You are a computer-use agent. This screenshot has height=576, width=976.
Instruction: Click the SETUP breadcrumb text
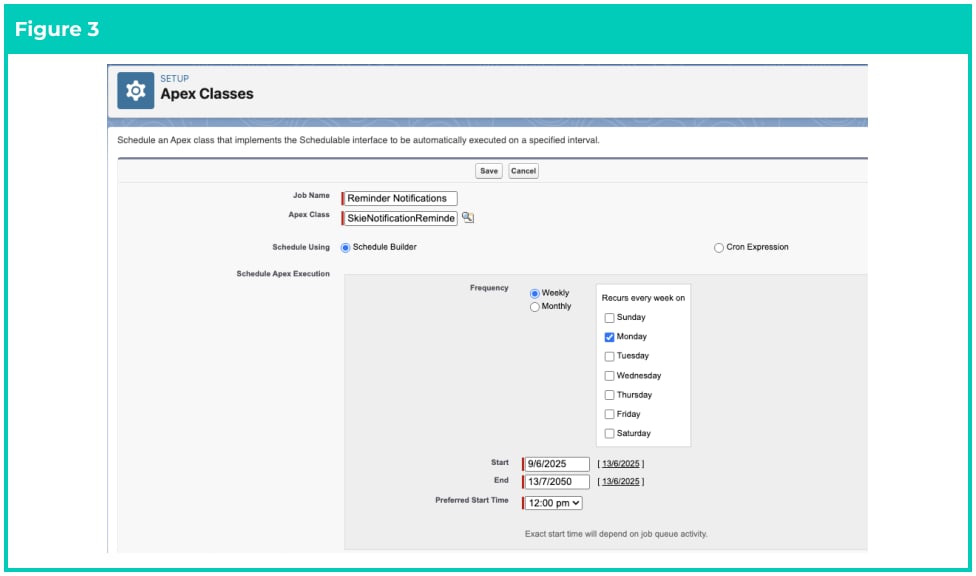174,78
